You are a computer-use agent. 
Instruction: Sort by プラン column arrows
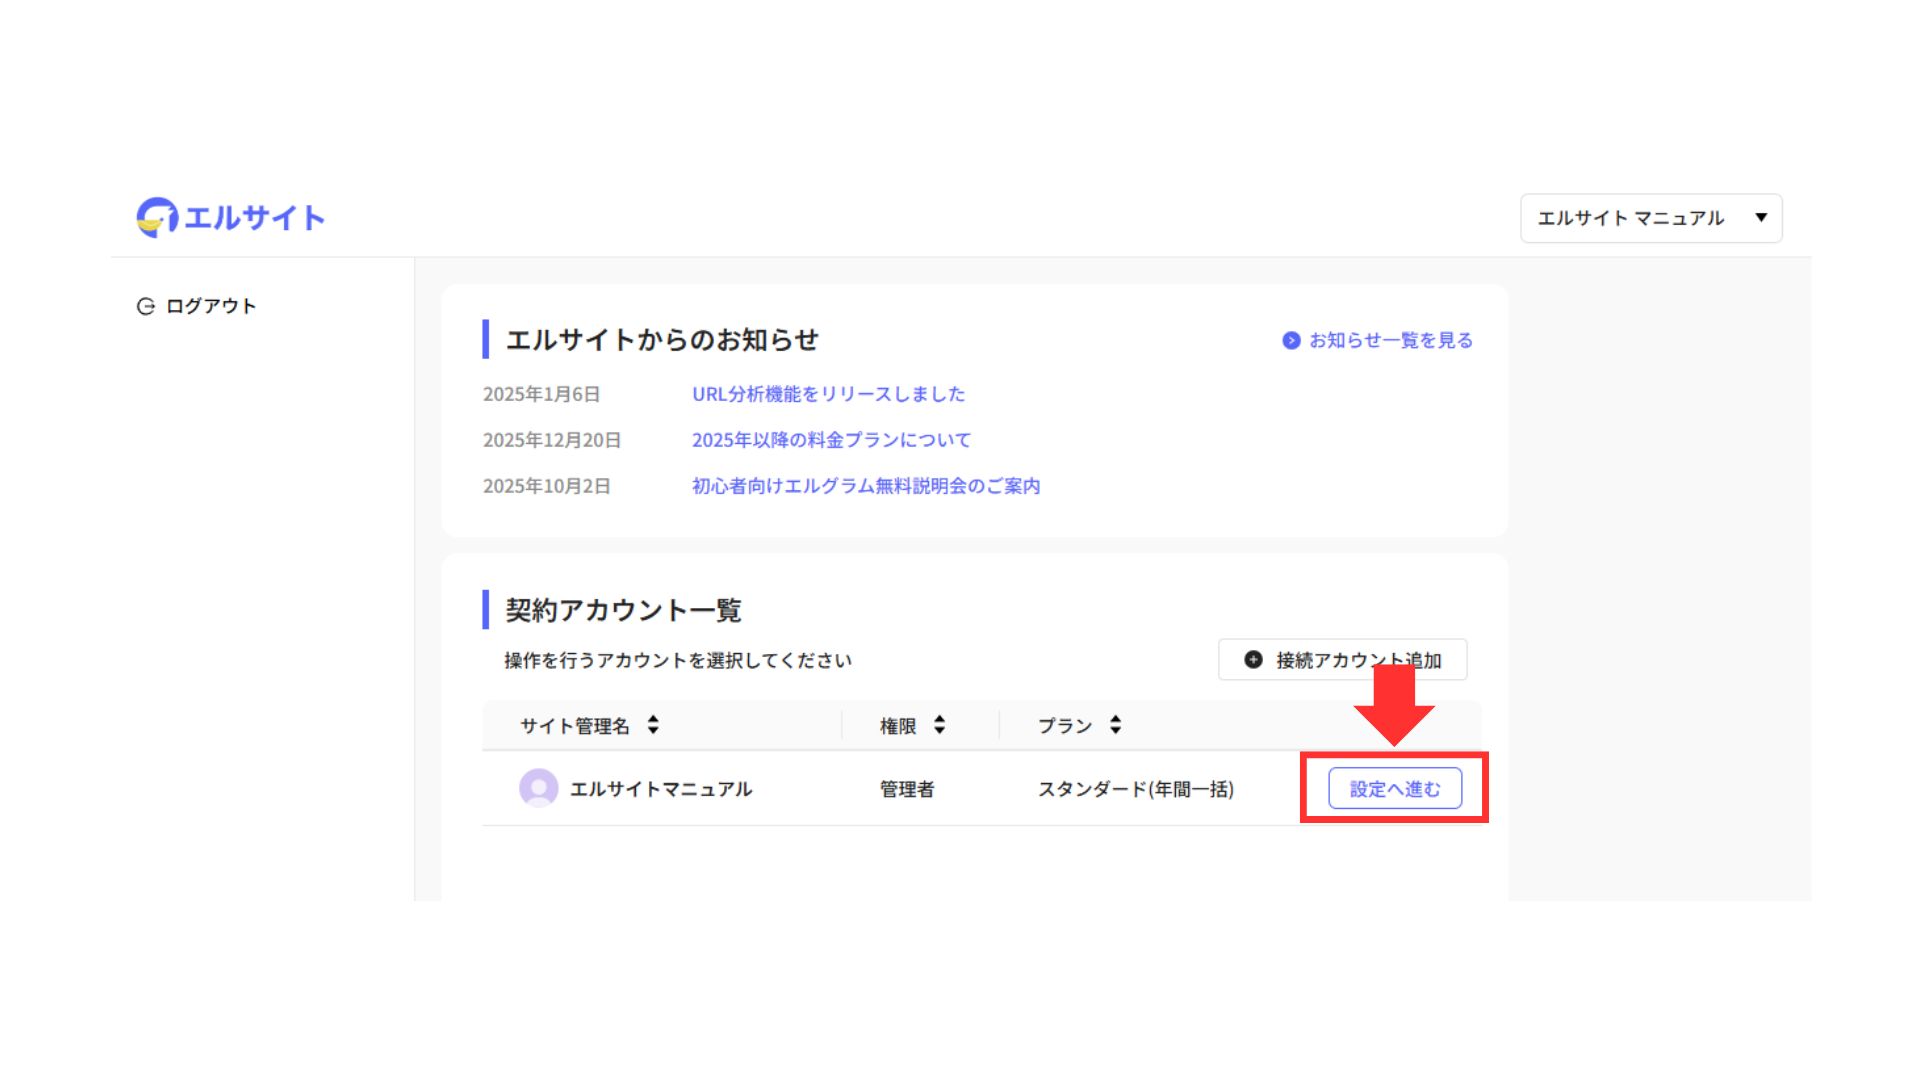(x=1115, y=725)
